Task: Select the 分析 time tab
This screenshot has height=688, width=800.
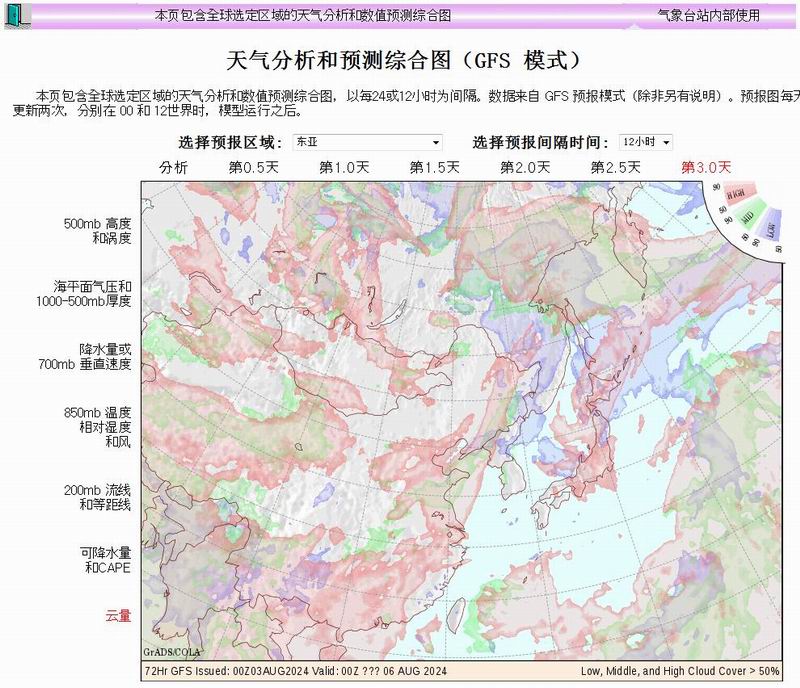Action: 173,167
